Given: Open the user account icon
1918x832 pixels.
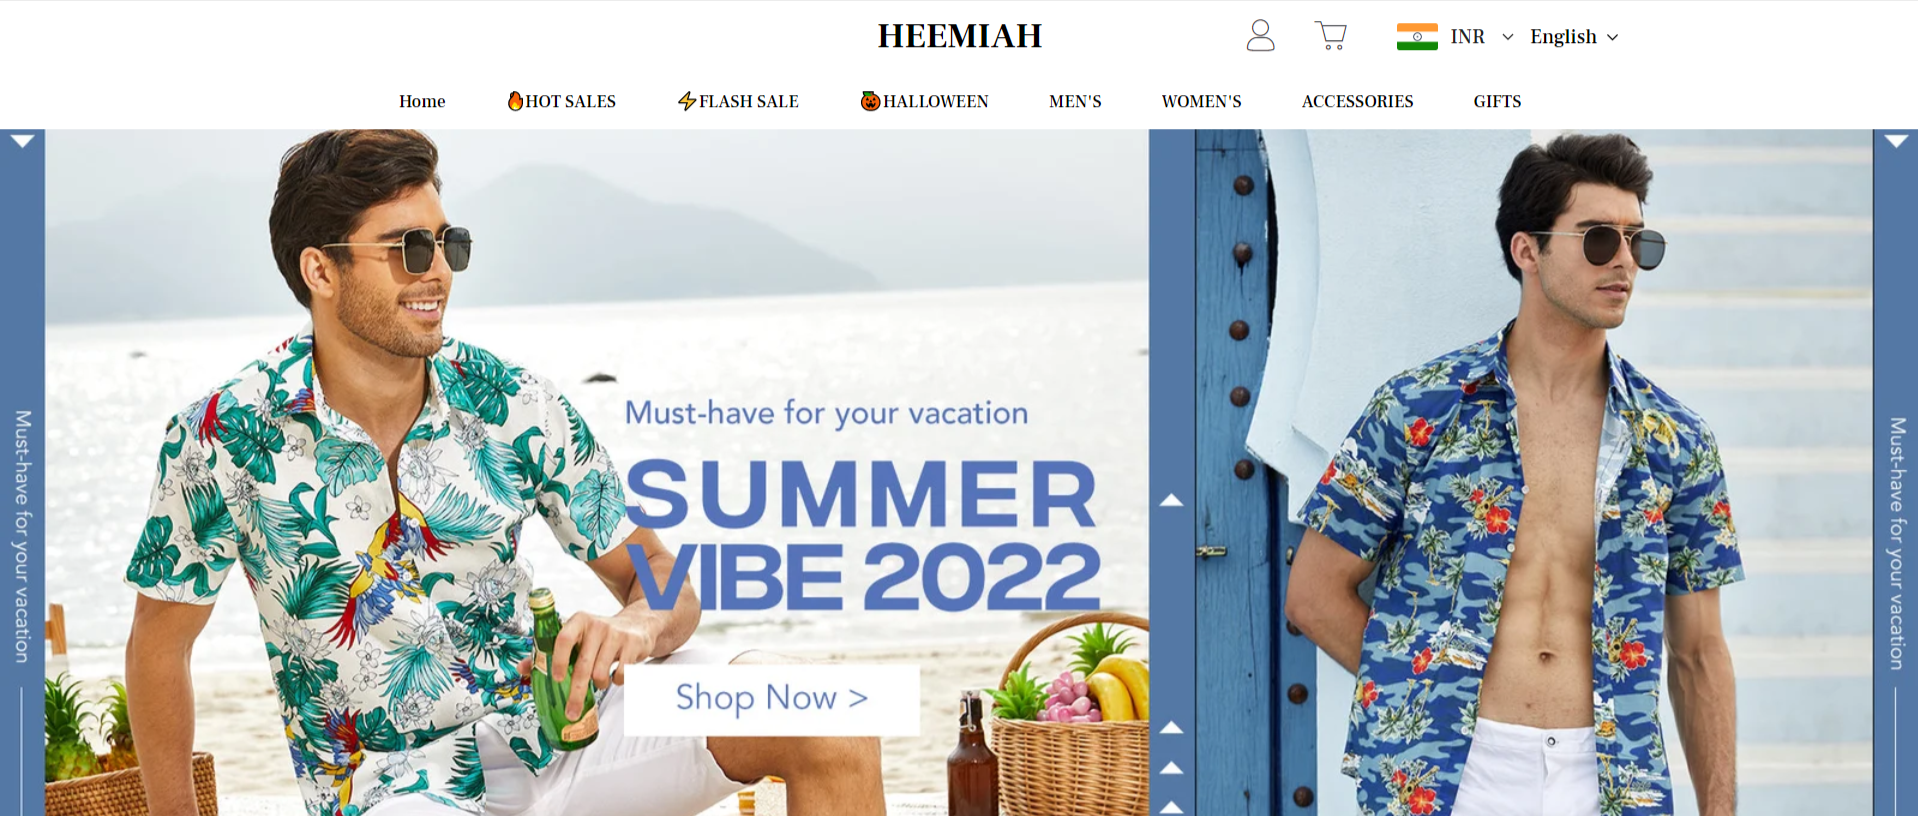Looking at the screenshot, I should pyautogui.click(x=1260, y=36).
